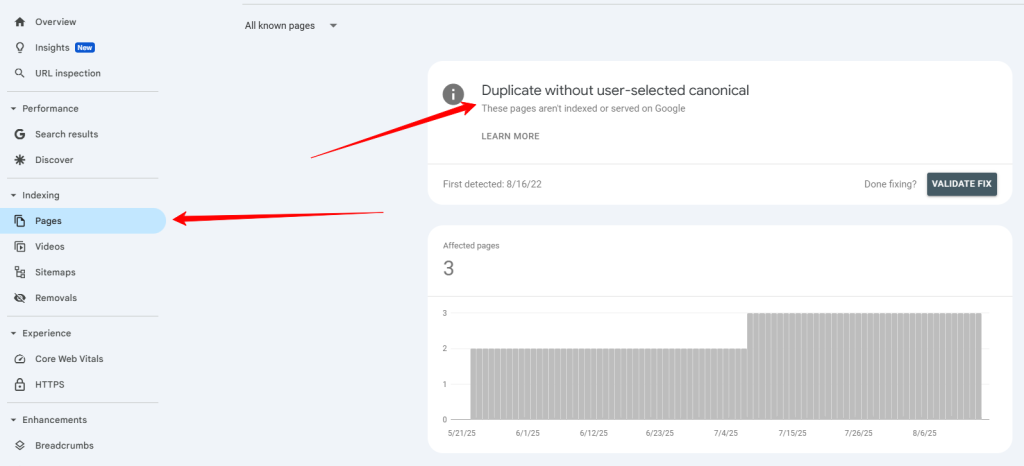Click the New badge next to Insights
The image size is (1024, 466).
(85, 48)
